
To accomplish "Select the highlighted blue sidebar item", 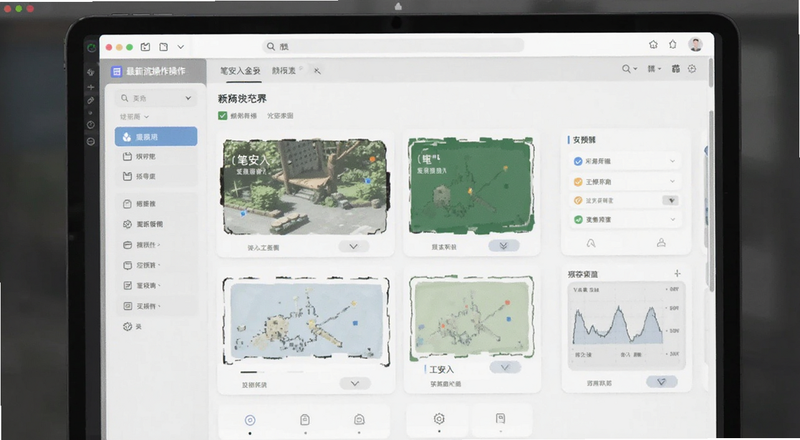I will 156,137.
